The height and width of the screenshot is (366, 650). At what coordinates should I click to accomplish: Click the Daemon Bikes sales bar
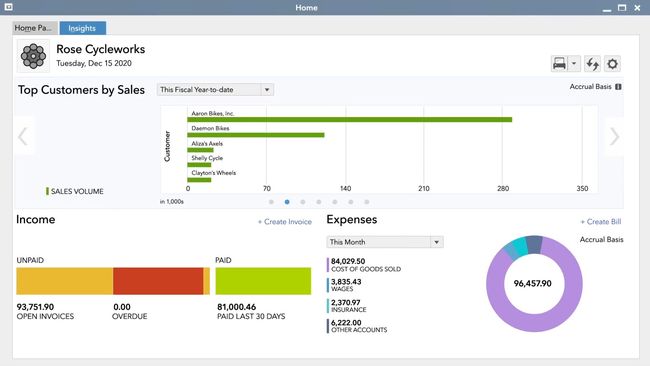(x=256, y=135)
